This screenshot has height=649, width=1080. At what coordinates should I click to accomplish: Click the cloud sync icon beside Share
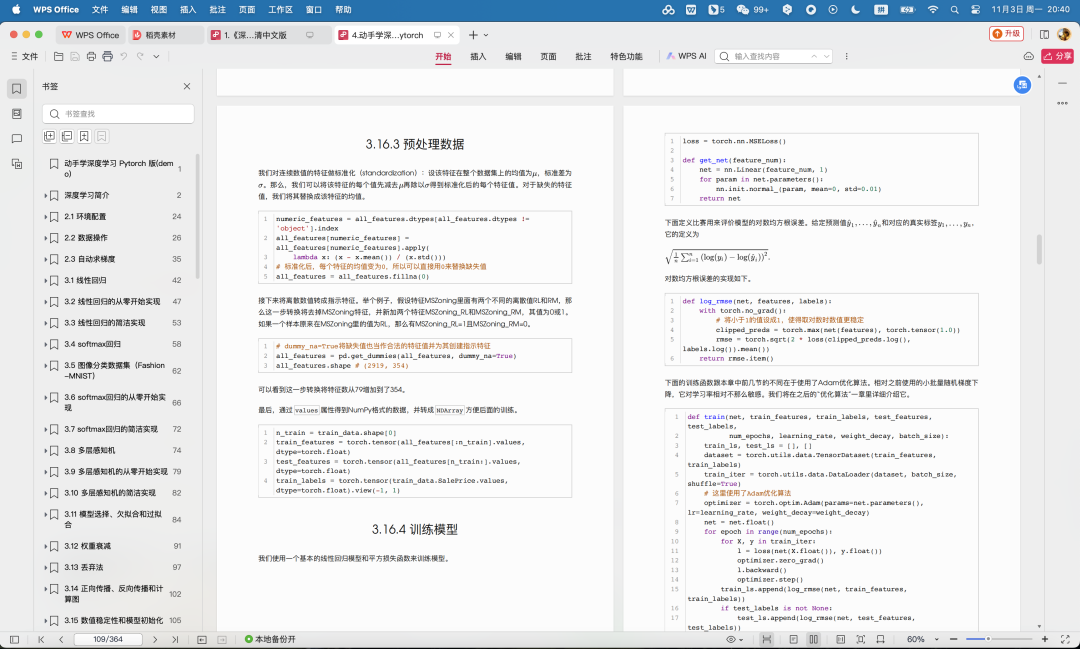(1028, 56)
